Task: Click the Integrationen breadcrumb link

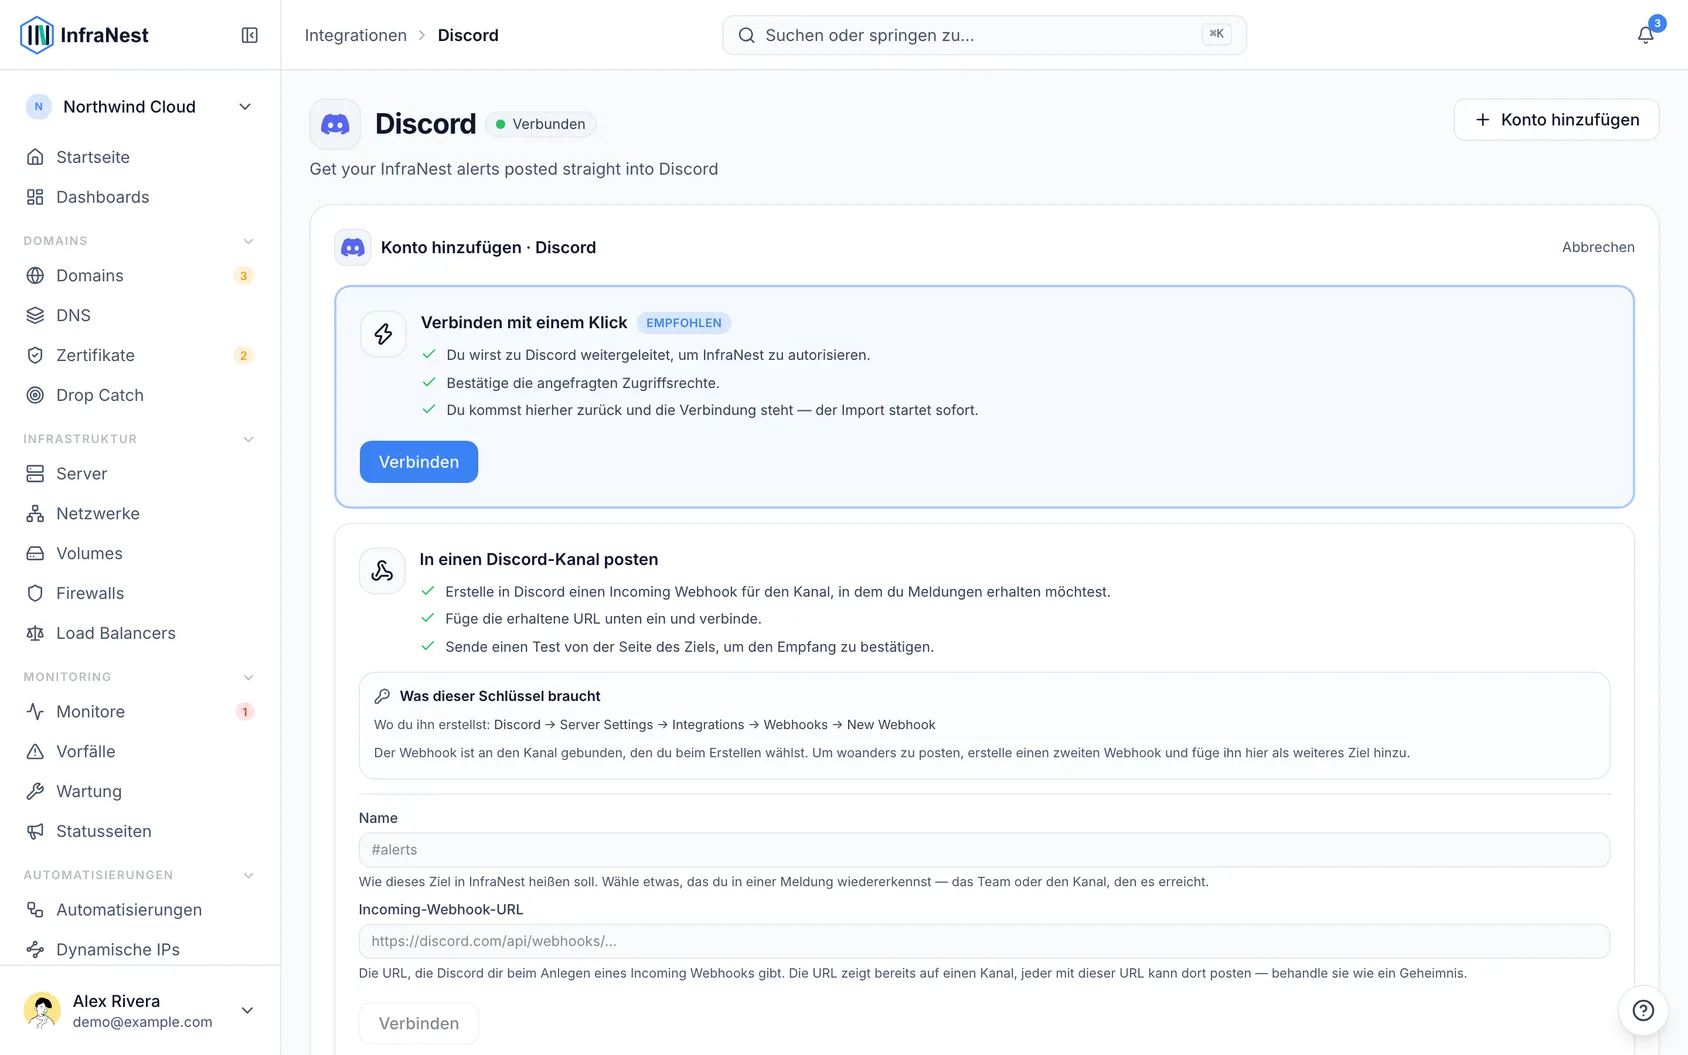Action: pos(355,35)
